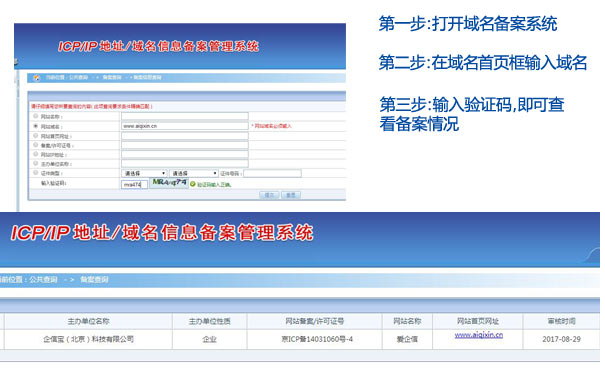Select the 主办单位名称 radio button
This screenshot has width=605, height=375.
pyautogui.click(x=35, y=163)
